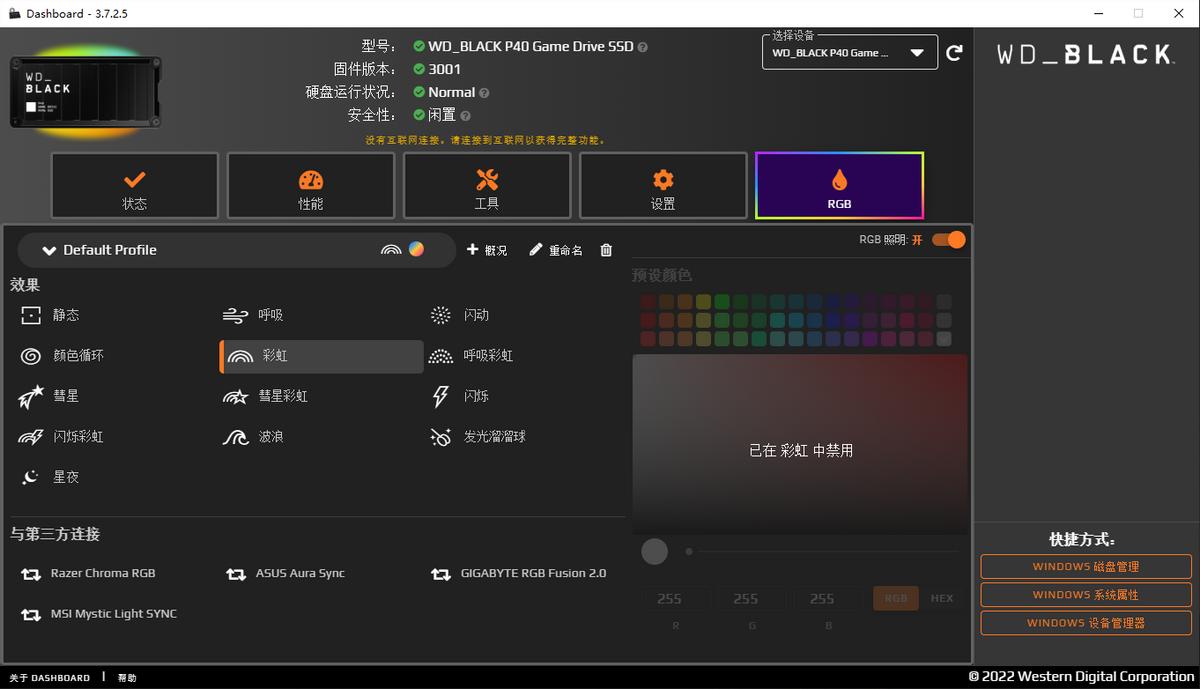The width and height of the screenshot is (1200, 689).
Task: Delete profile using the trash icon
Action: (x=605, y=250)
